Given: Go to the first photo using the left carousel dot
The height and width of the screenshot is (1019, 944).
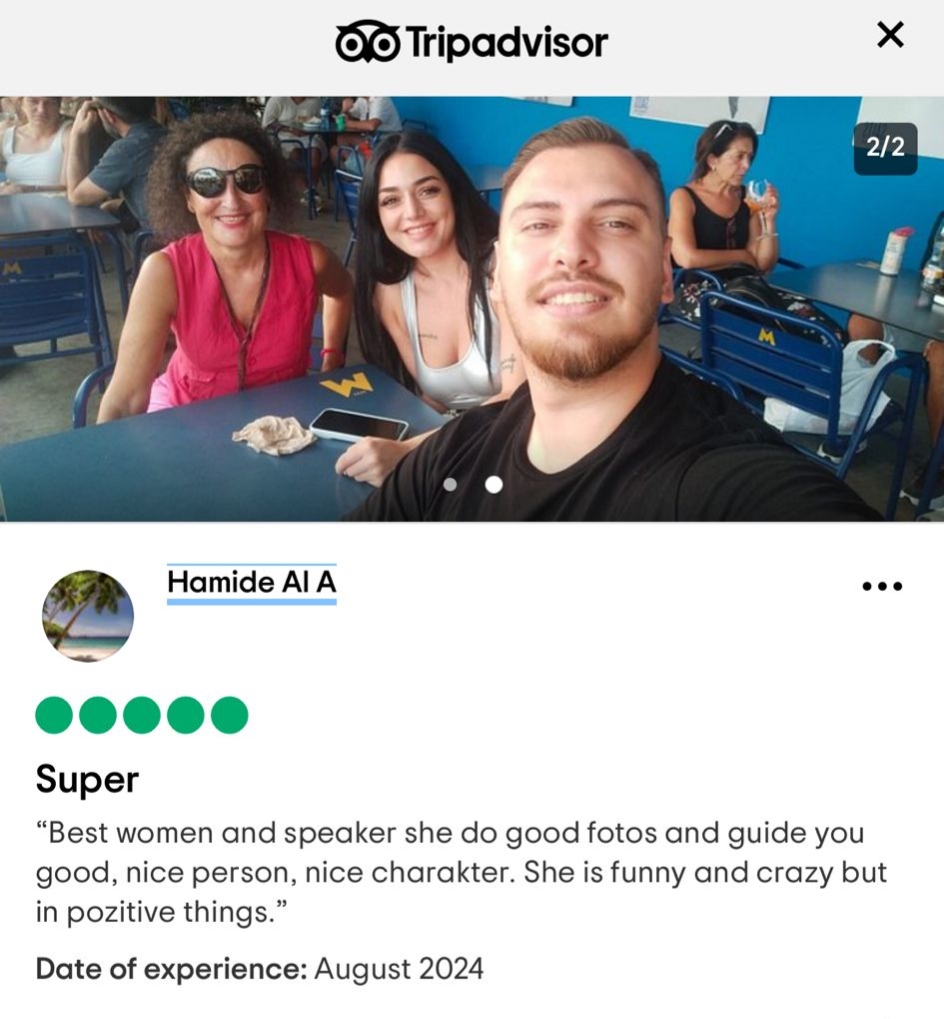Looking at the screenshot, I should click(450, 484).
